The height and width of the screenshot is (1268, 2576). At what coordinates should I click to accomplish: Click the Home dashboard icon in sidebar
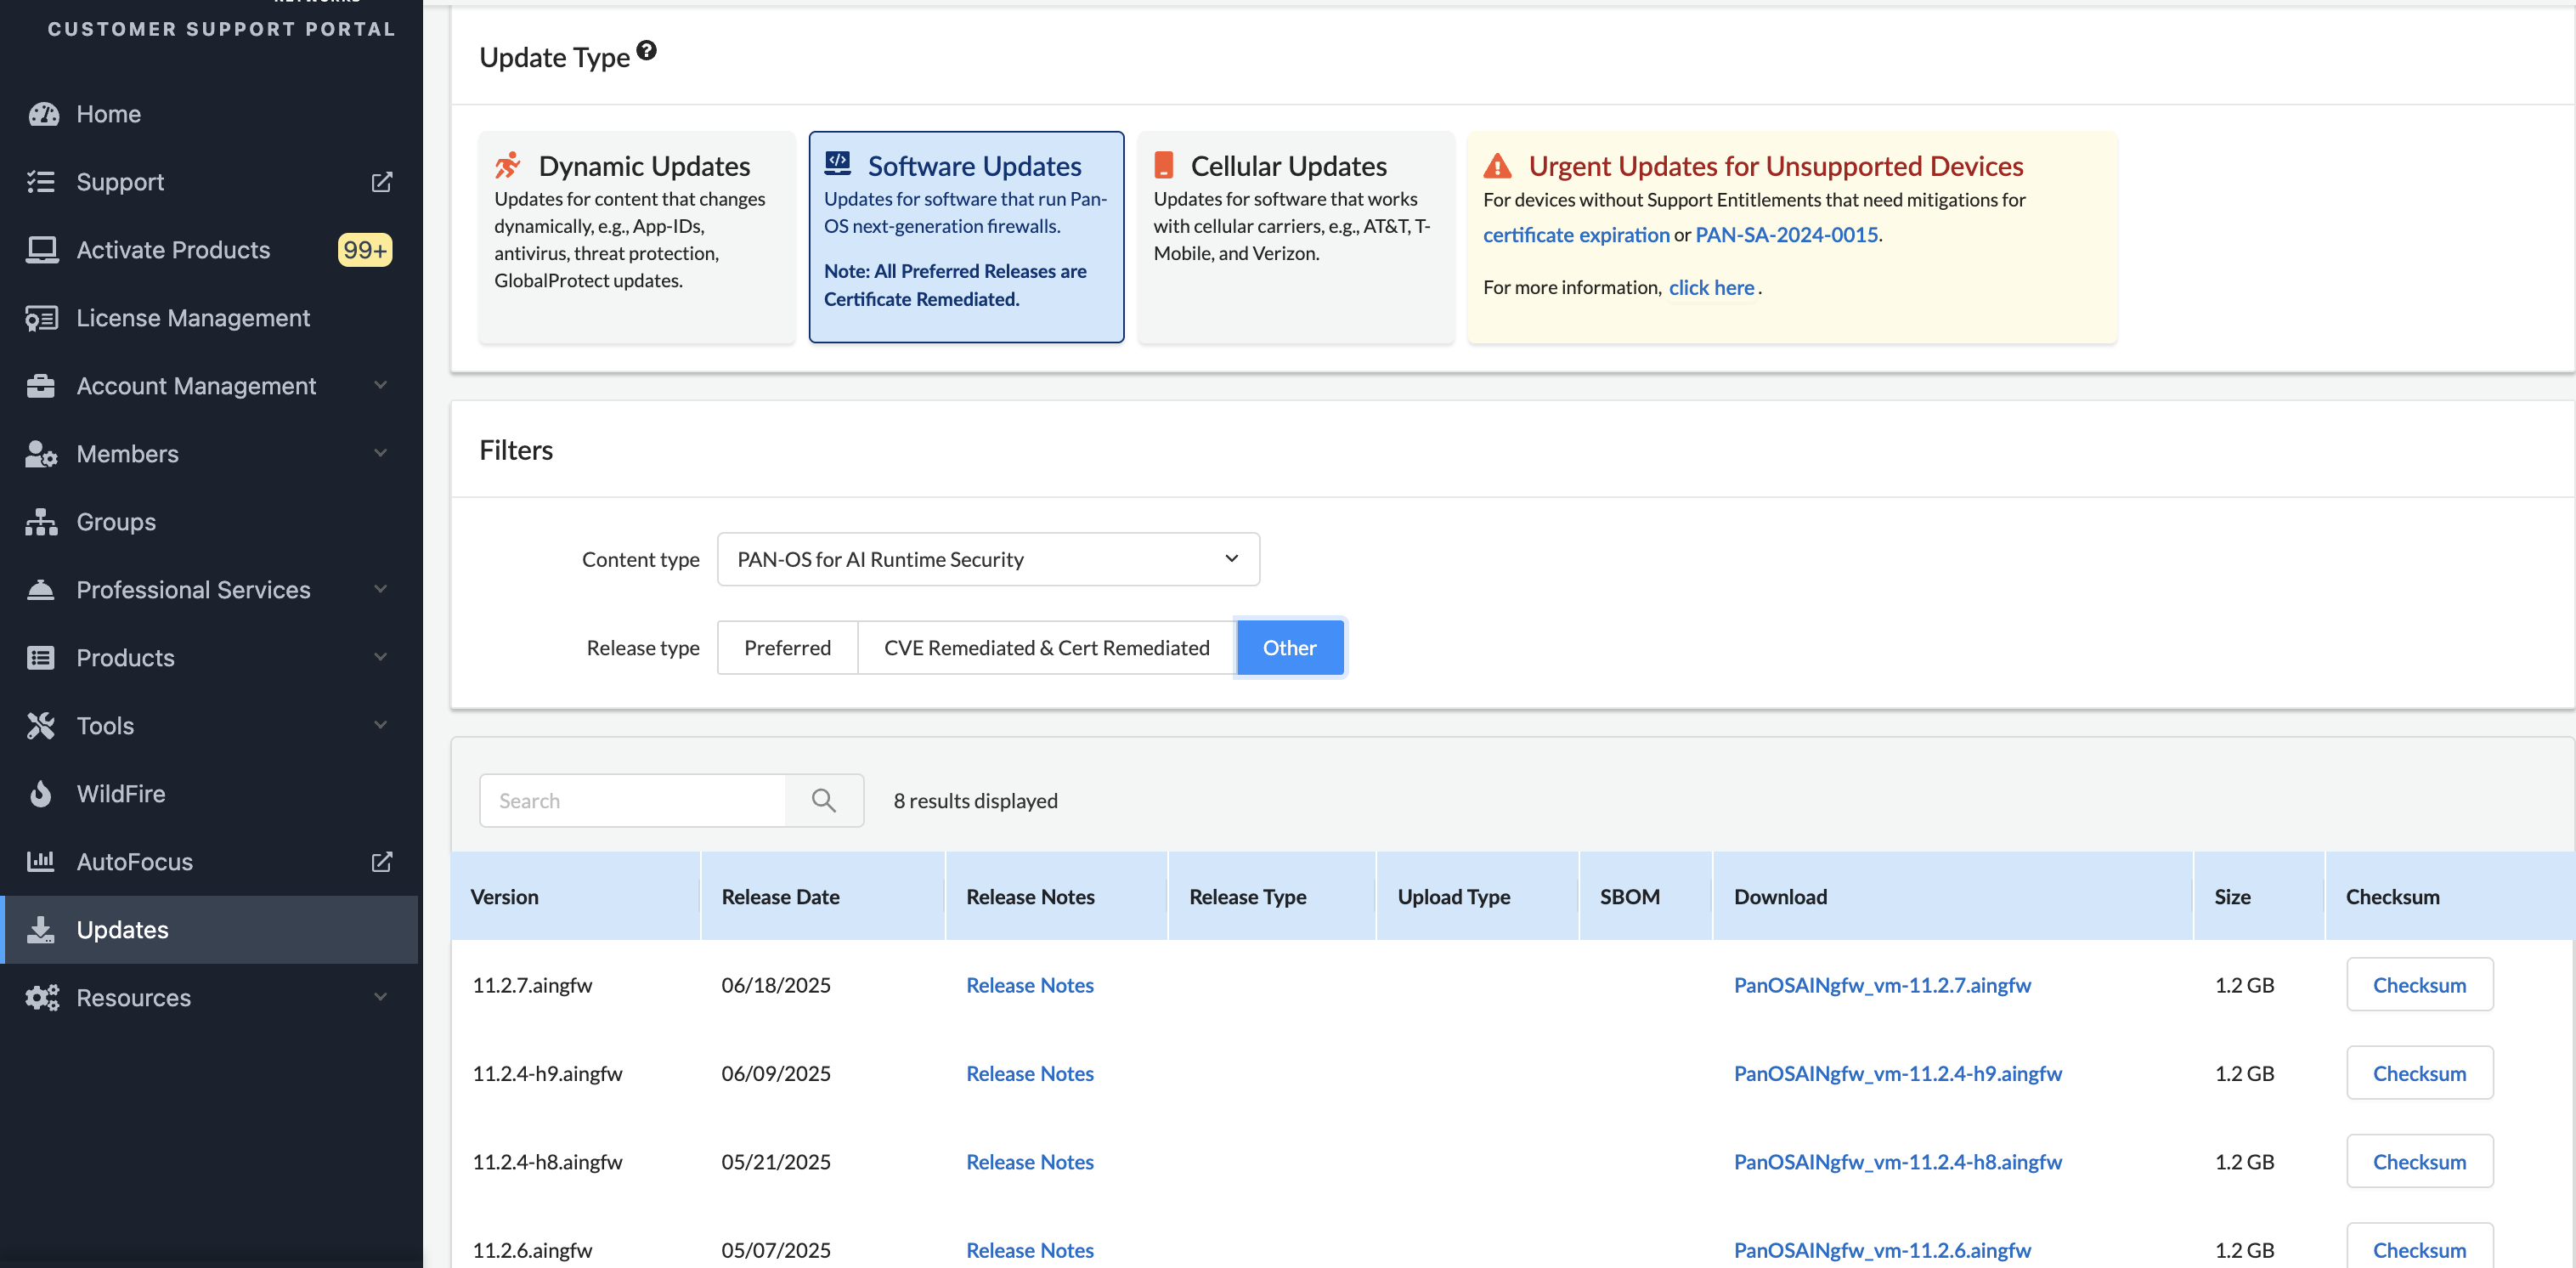[43, 114]
